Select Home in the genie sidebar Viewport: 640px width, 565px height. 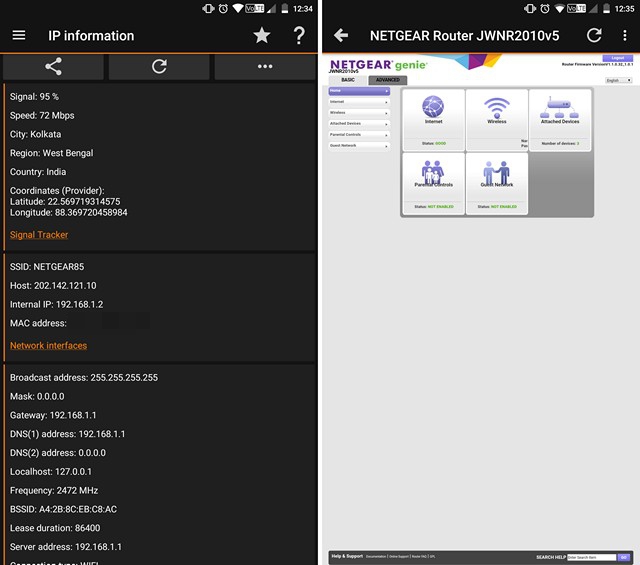[x=359, y=91]
